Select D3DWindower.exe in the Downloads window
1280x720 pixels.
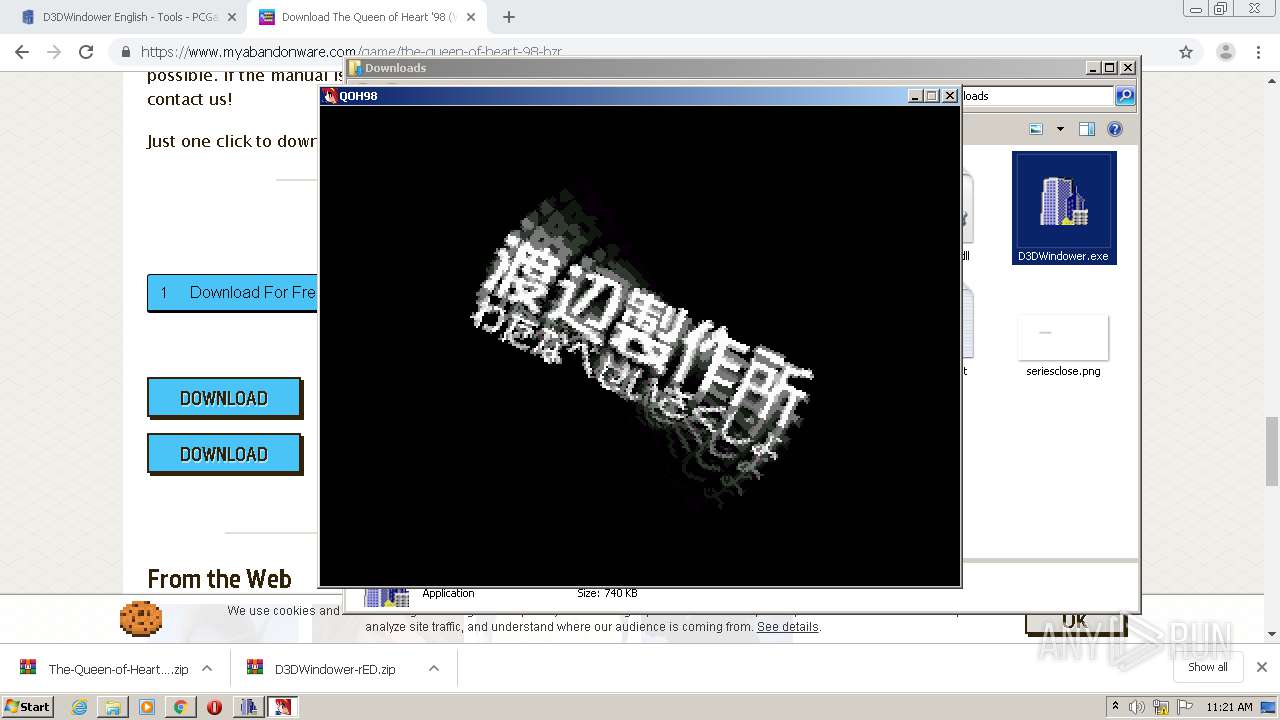click(1063, 208)
